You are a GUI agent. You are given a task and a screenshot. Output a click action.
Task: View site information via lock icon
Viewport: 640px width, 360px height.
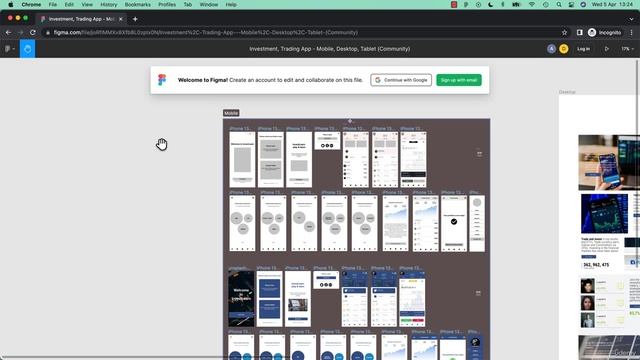click(48, 33)
